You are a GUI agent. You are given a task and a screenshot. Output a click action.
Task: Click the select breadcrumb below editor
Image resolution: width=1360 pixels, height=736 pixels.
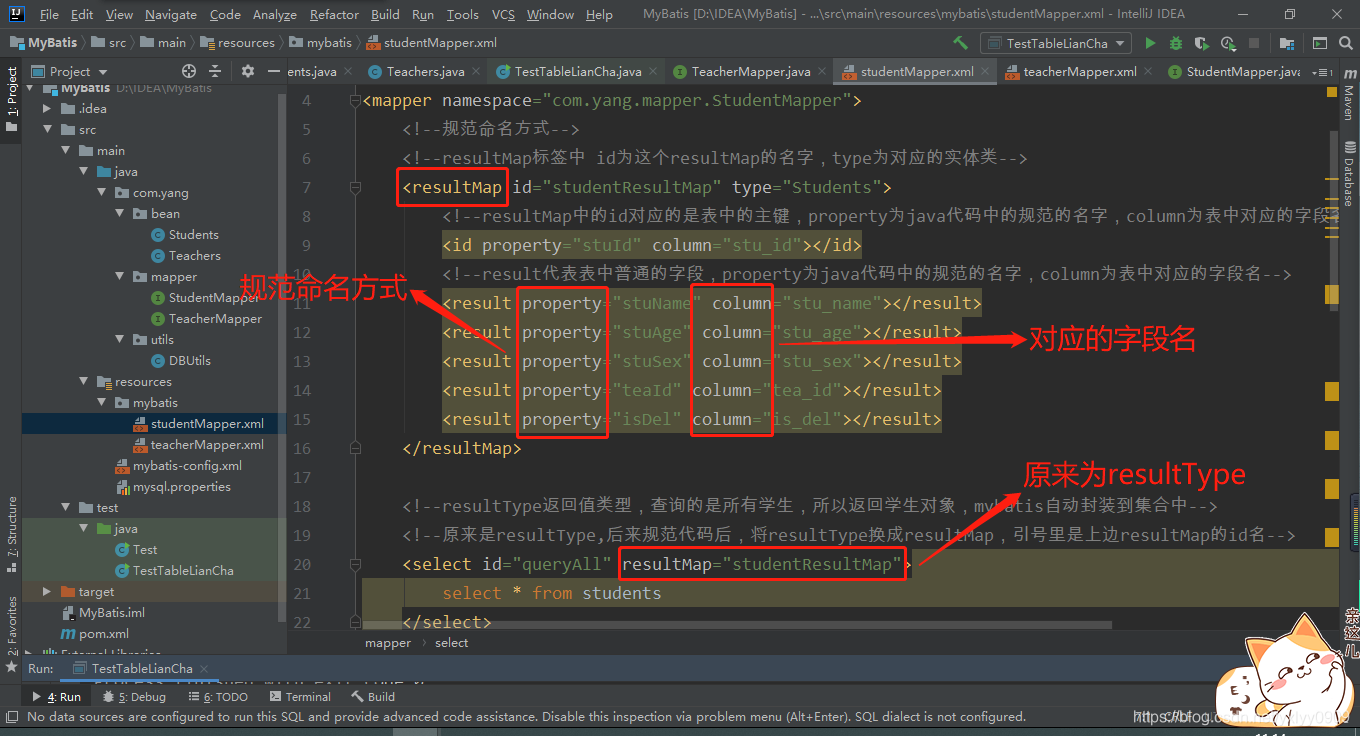[452, 643]
